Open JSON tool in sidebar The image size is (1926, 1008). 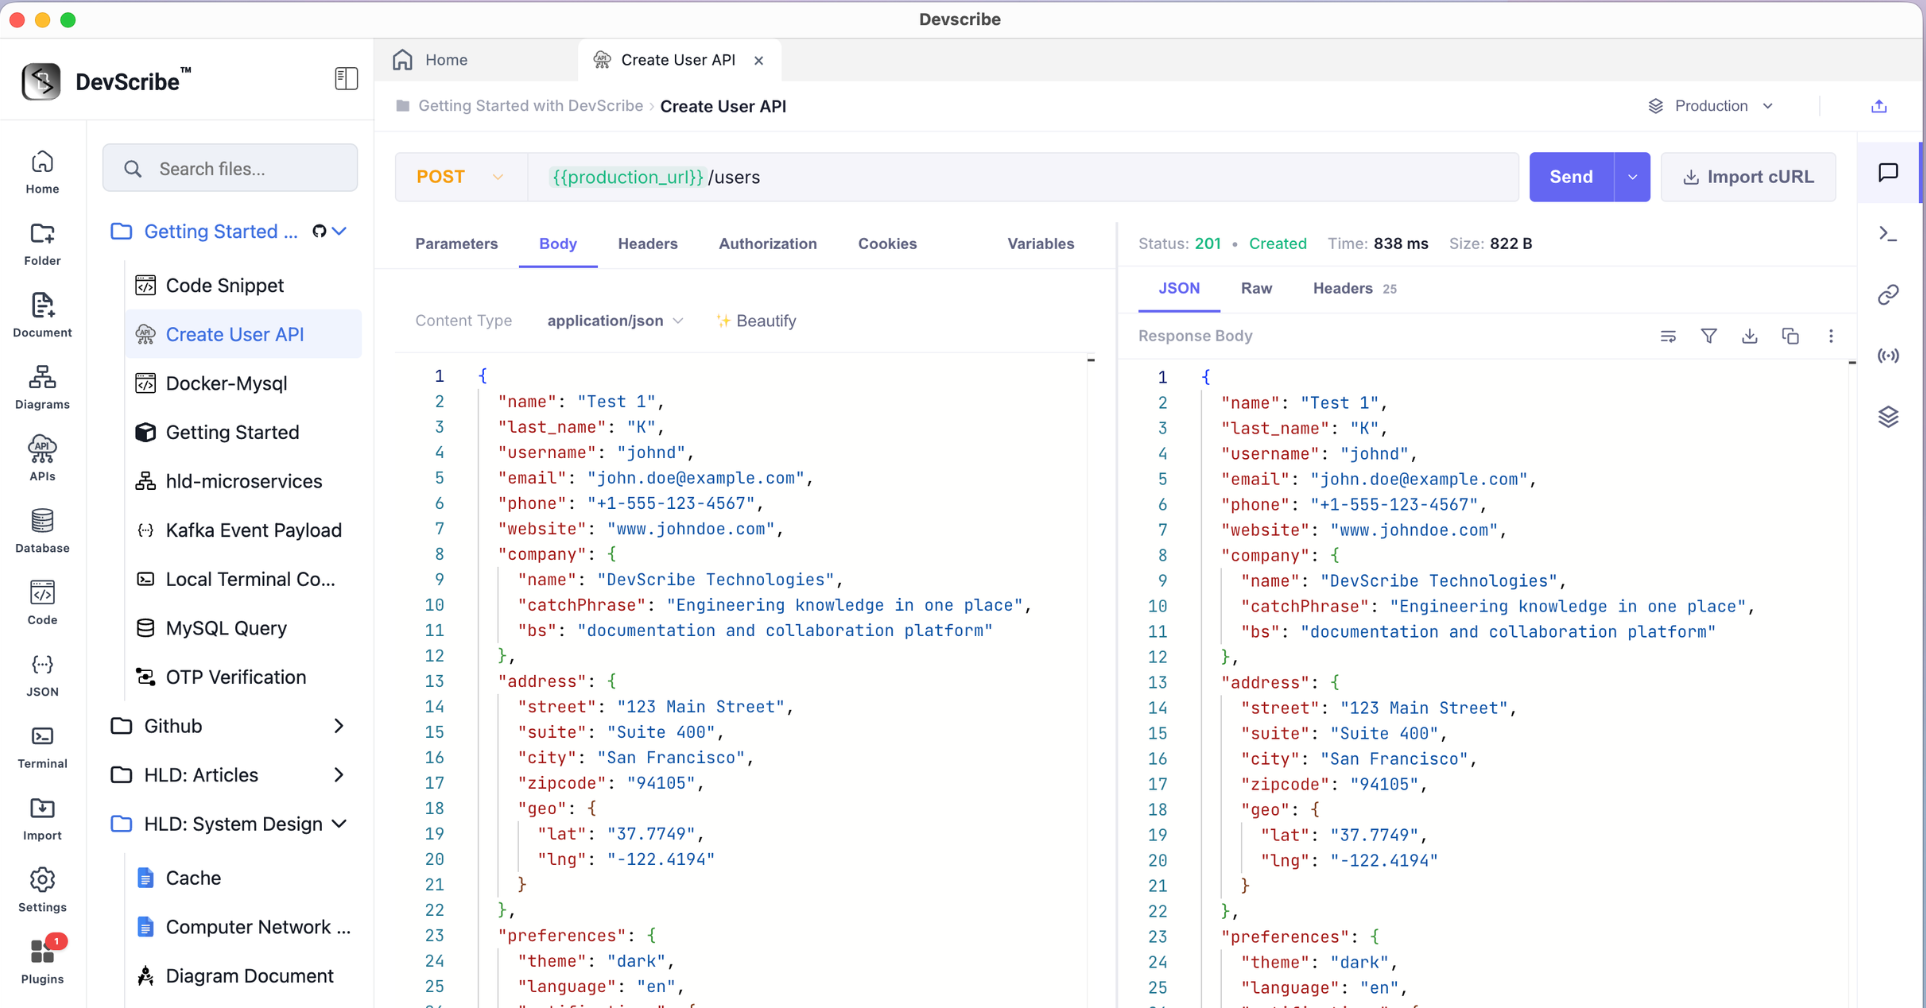[42, 675]
